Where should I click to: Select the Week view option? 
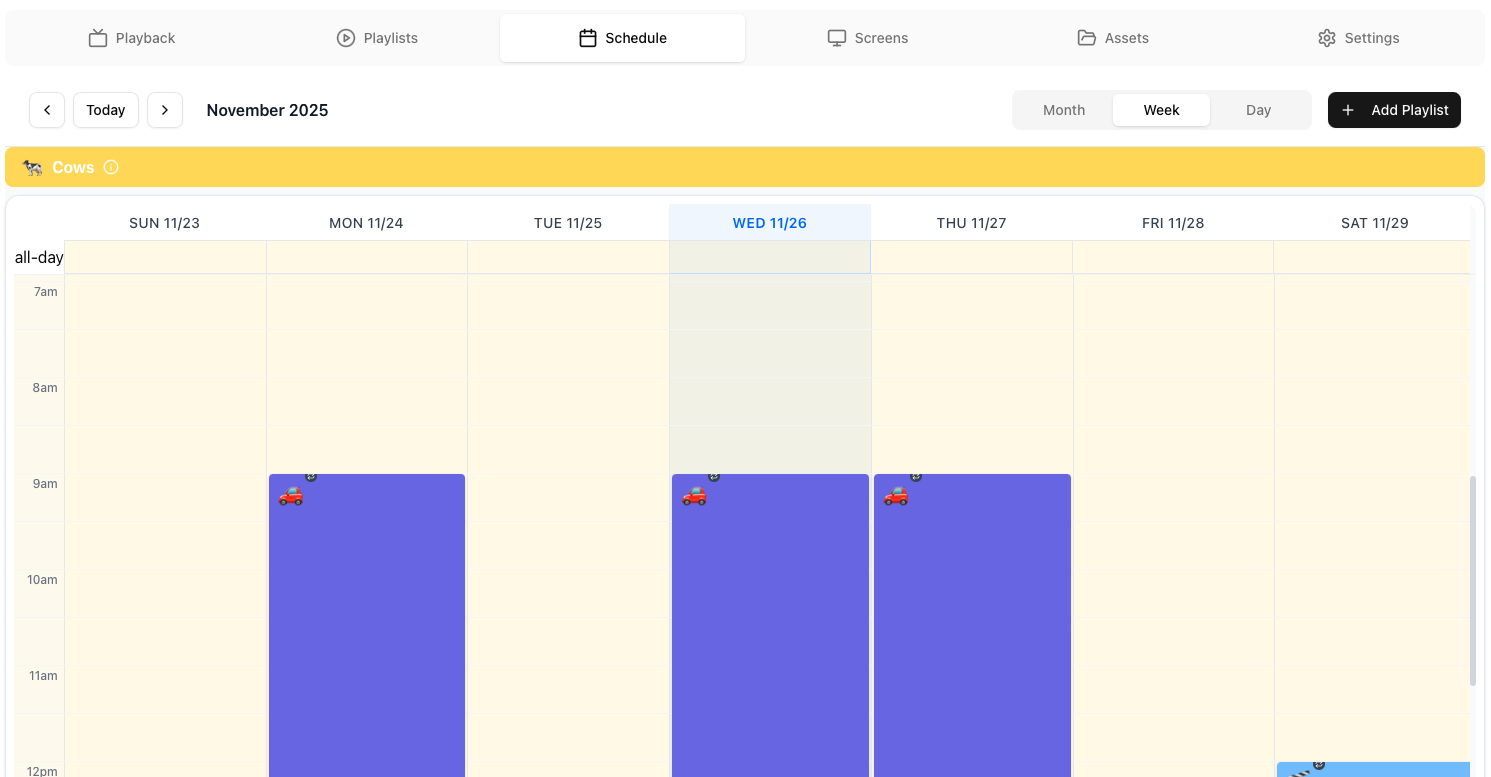tap(1161, 110)
